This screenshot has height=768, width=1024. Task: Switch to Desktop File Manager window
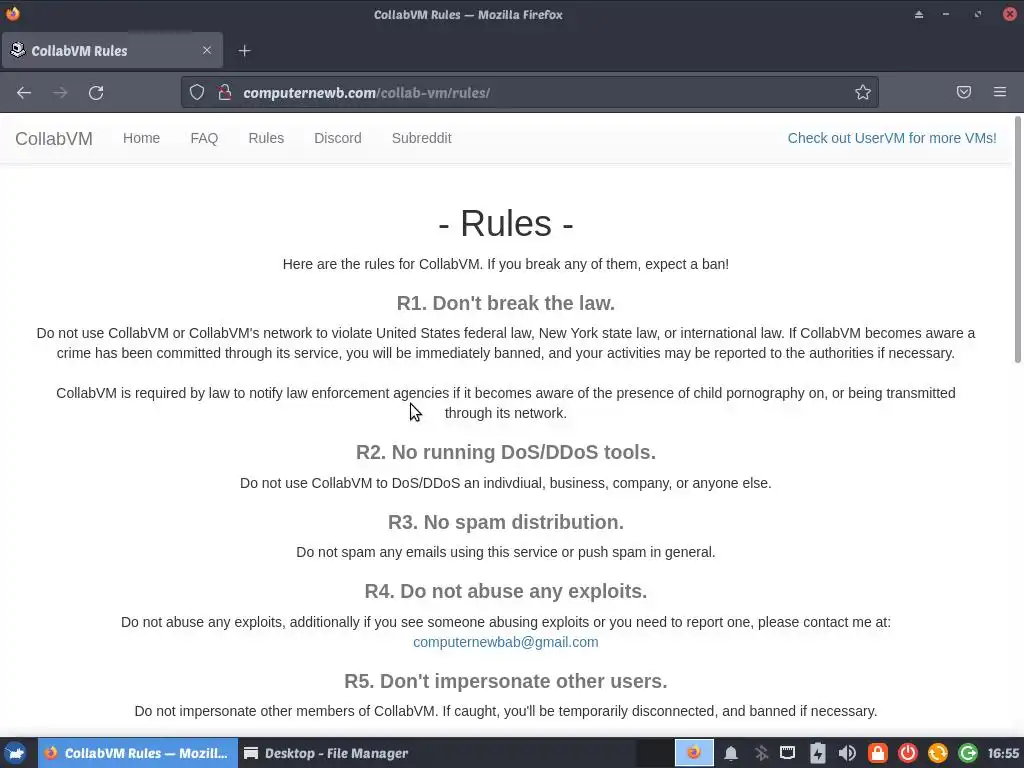click(x=326, y=753)
